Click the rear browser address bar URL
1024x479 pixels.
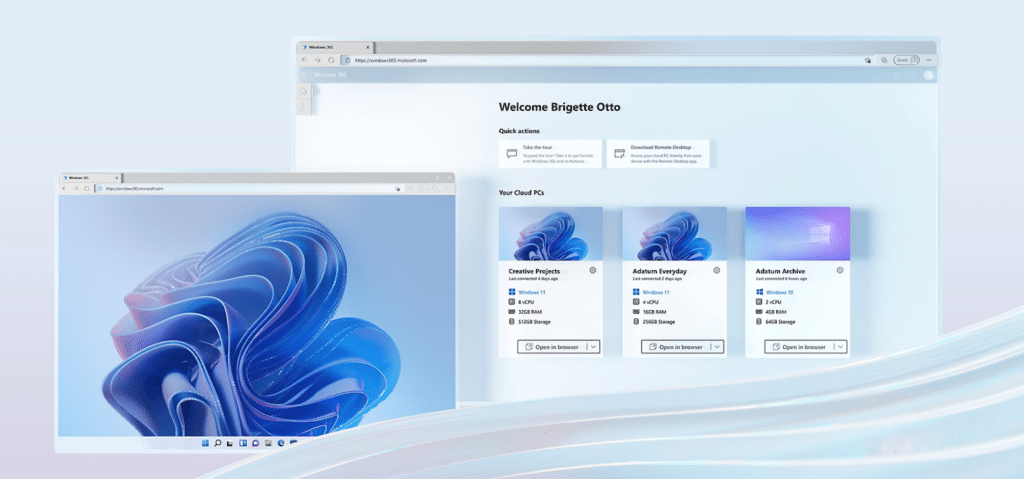400,60
